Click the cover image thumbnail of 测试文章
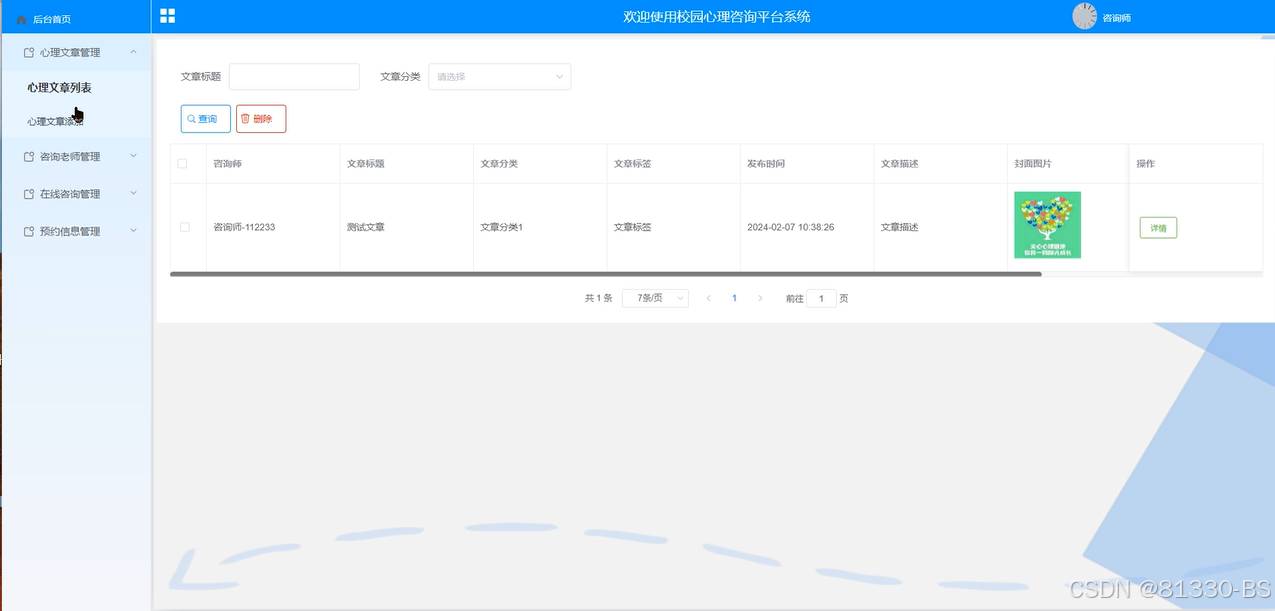 (1047, 225)
